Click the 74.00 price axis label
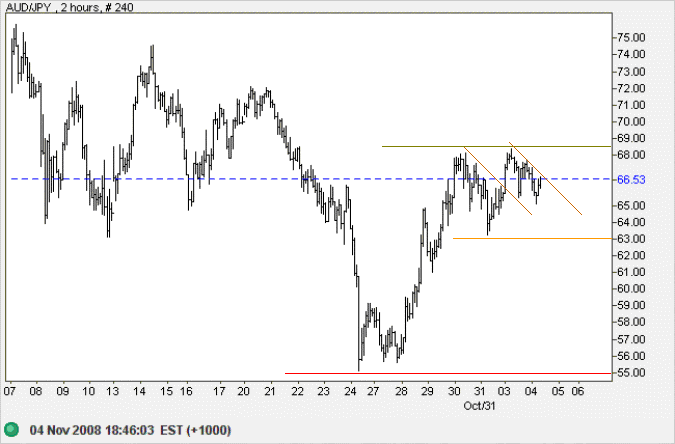675x444 pixels. [631, 54]
